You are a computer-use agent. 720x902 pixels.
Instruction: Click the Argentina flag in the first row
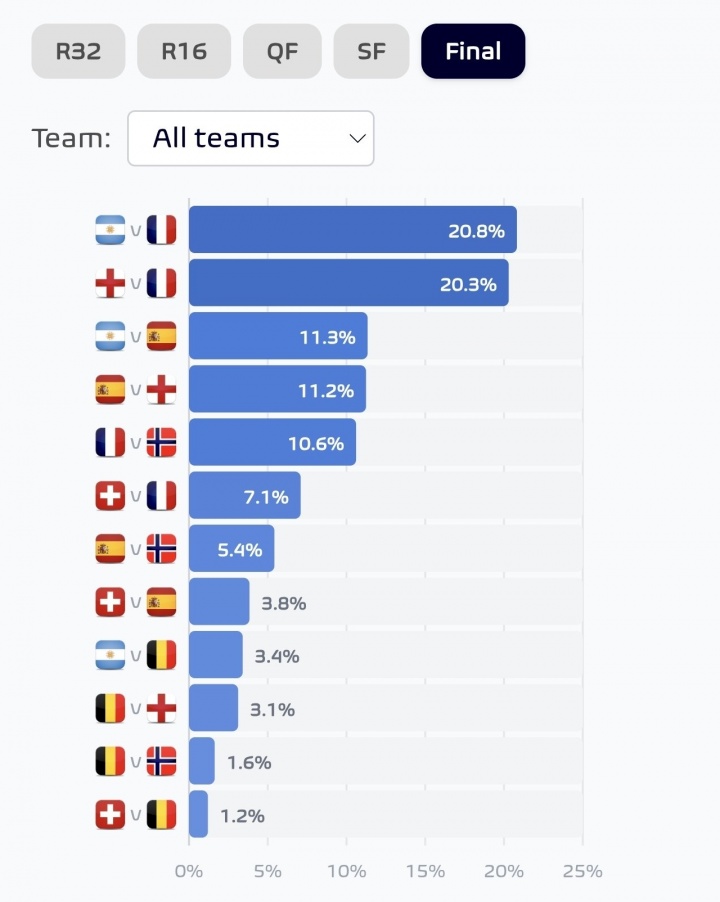tap(110, 230)
